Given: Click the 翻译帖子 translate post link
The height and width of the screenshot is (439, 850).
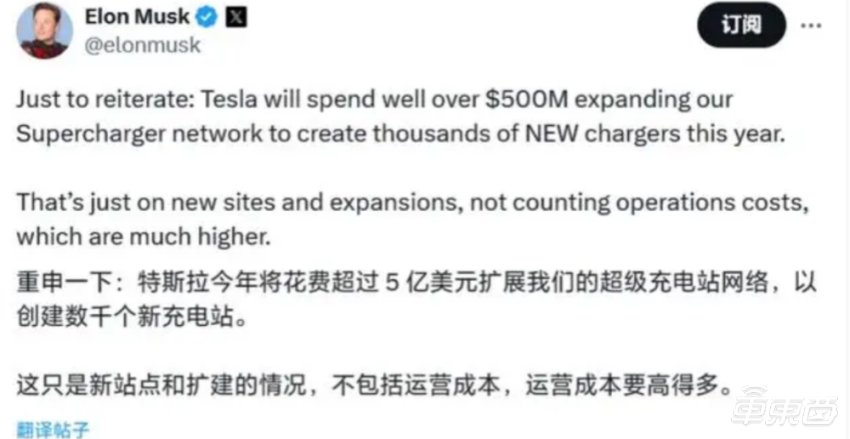Looking at the screenshot, I should tap(52, 430).
